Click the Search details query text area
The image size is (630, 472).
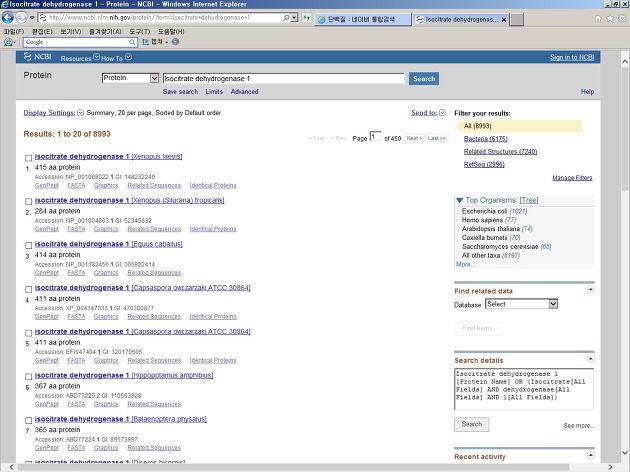[x=524, y=389]
